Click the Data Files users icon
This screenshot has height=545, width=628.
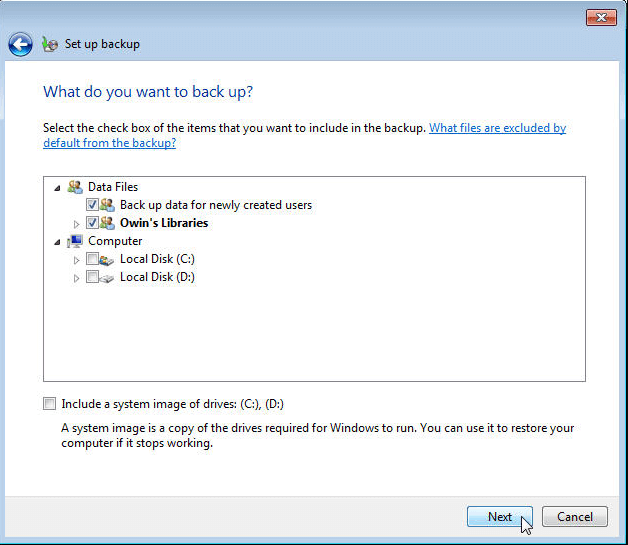click(74, 187)
